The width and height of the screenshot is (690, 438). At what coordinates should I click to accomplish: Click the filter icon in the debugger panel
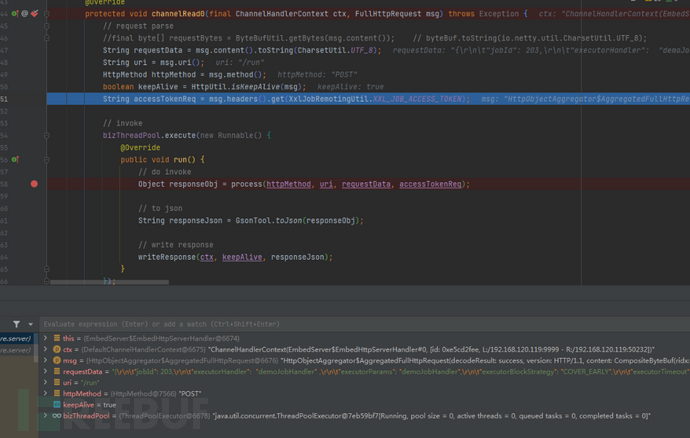[x=16, y=324]
